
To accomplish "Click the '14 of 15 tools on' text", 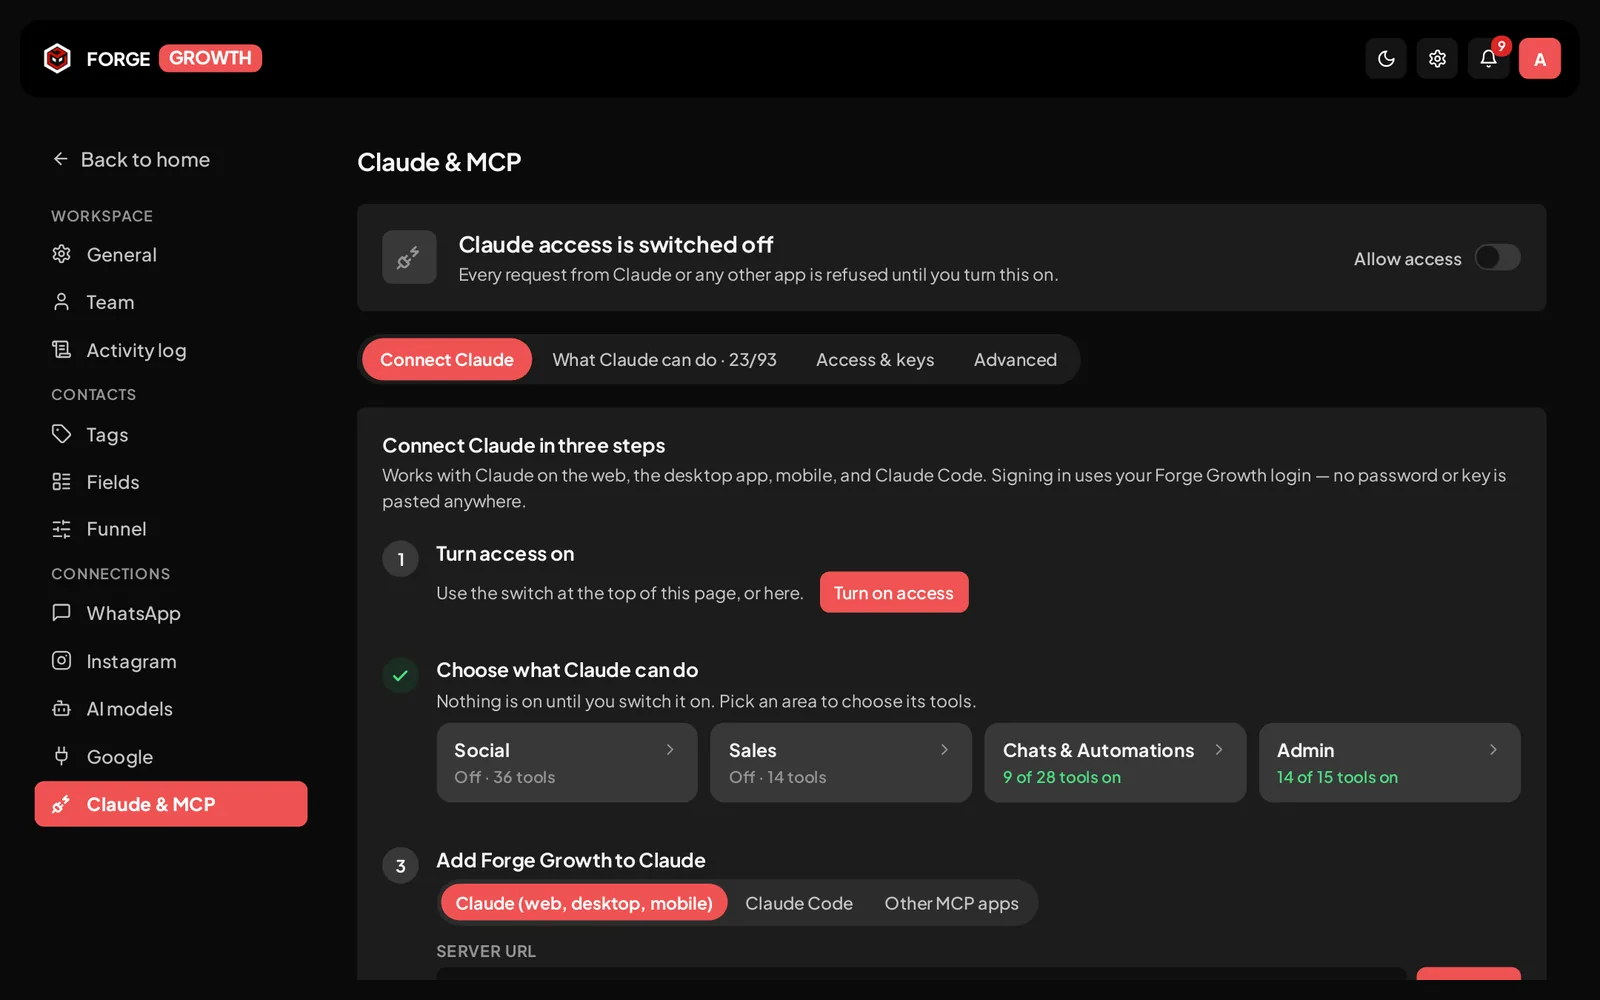I will point(1337,777).
